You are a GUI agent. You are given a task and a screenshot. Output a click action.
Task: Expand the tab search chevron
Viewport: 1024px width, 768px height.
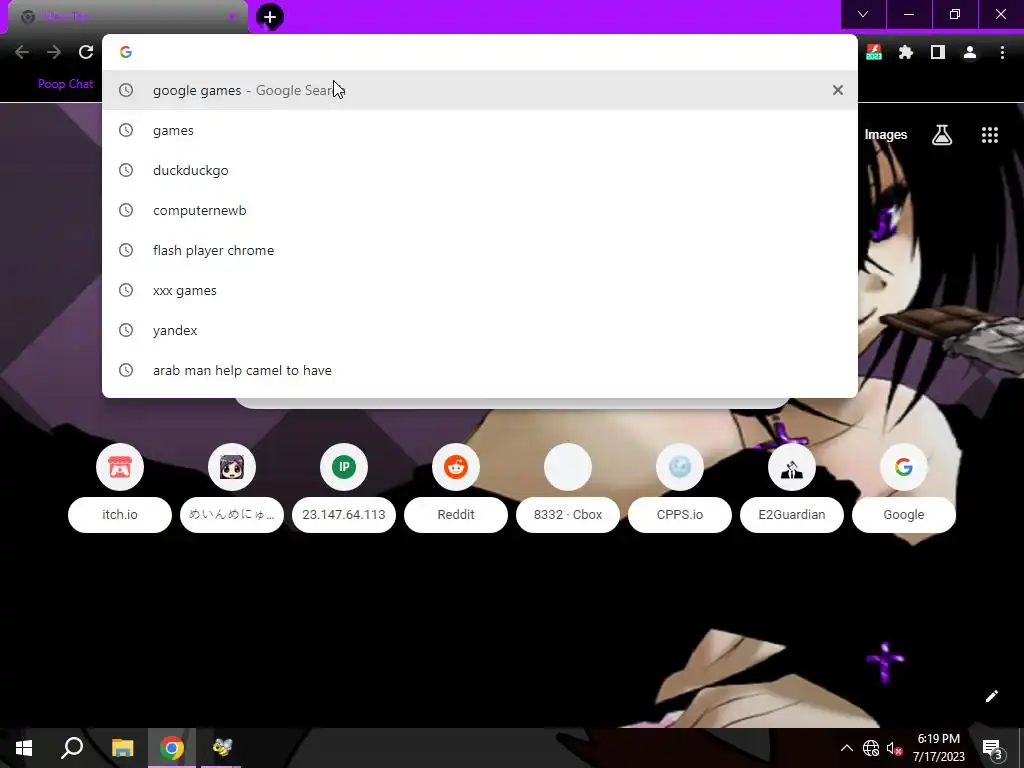(863, 14)
